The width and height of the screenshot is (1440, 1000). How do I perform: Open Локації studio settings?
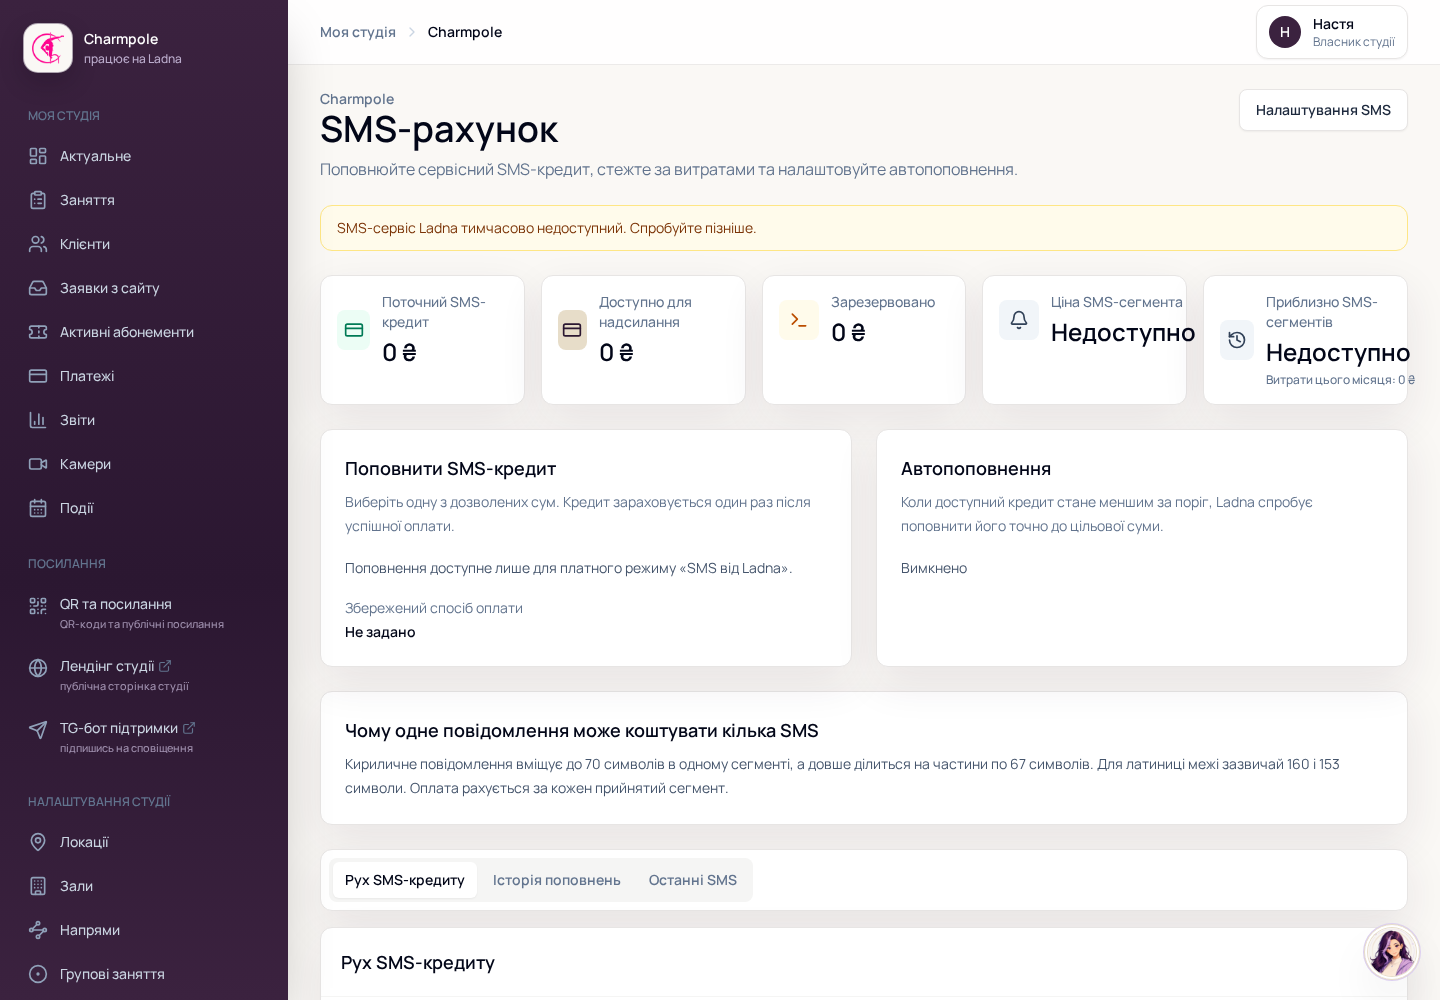pyautogui.click(x=144, y=842)
